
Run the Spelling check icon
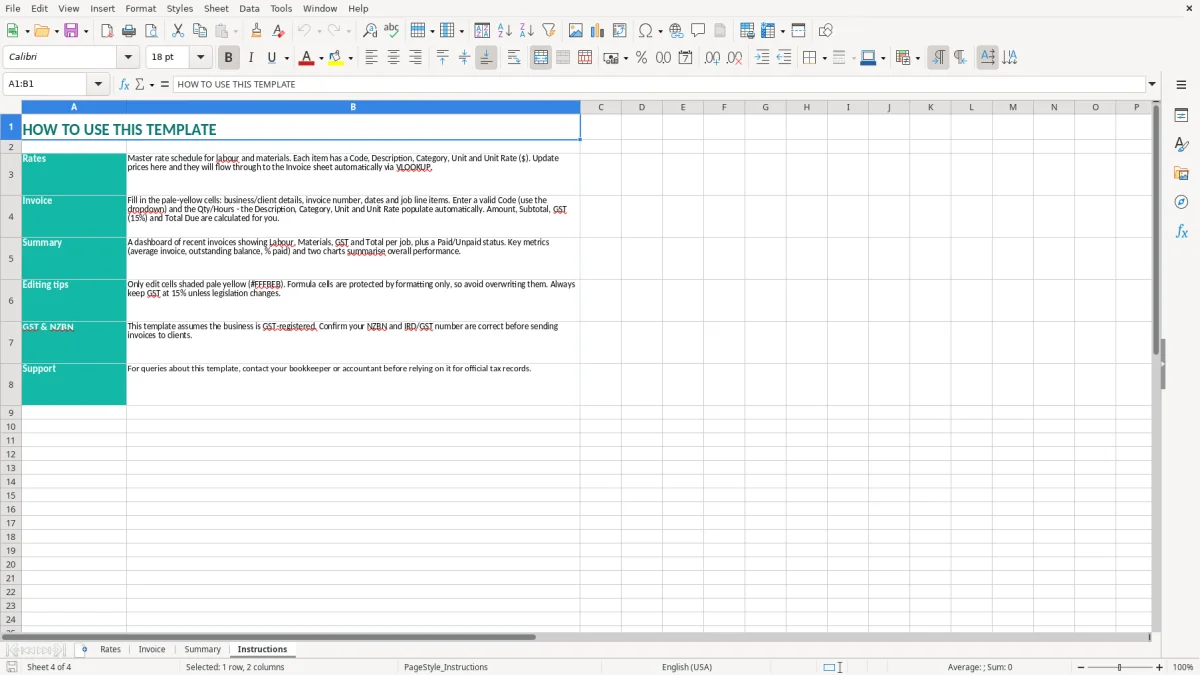[x=392, y=31]
